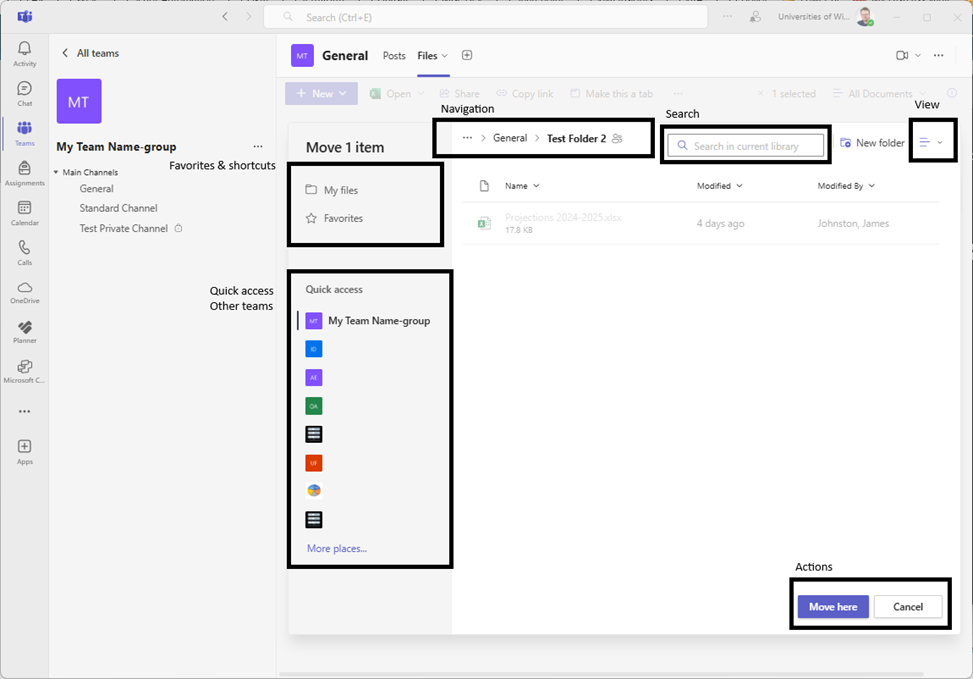This screenshot has width=973, height=679.
Task: Select My files in the move dialog
Action: pos(340,190)
